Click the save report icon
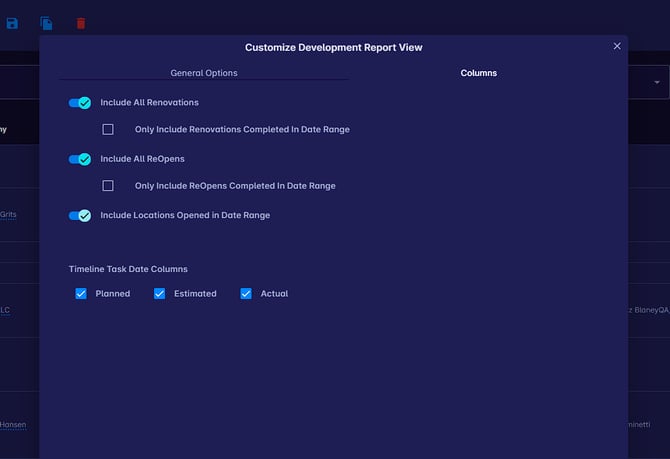Viewport: 670px width, 459px height. click(x=12, y=23)
